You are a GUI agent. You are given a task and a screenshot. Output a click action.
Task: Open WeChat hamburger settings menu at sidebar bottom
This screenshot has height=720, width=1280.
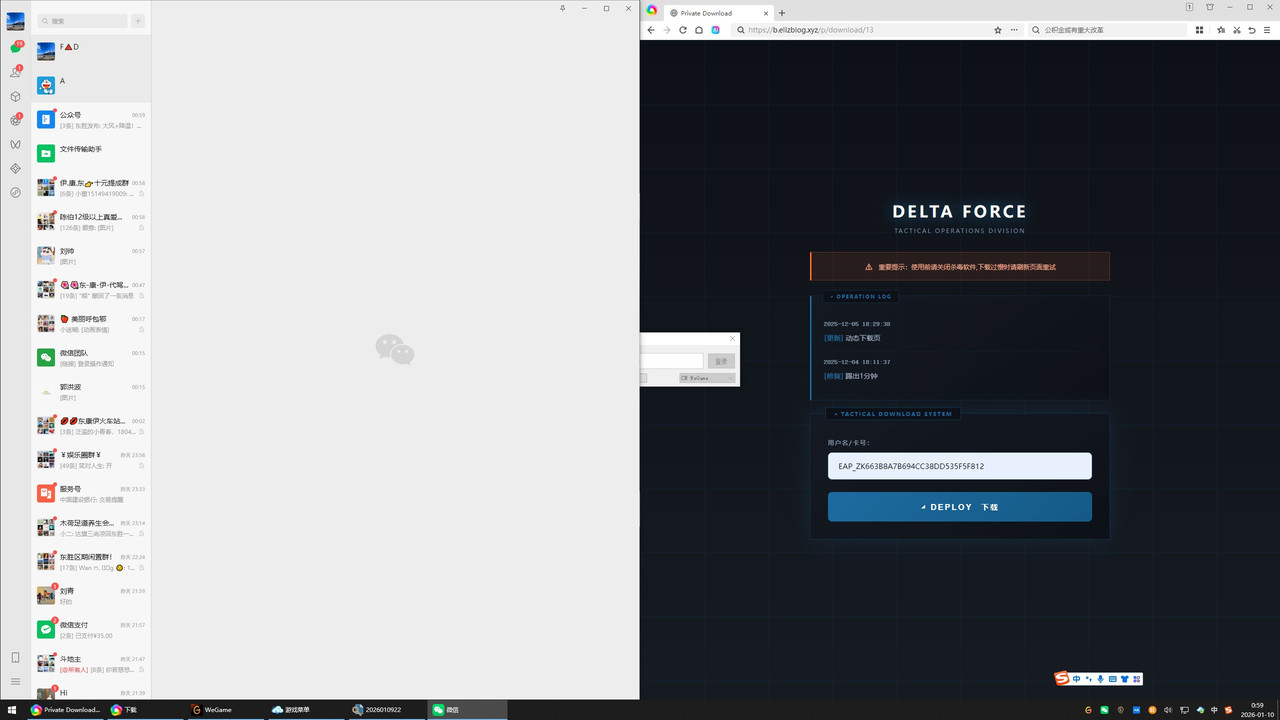coord(15,681)
